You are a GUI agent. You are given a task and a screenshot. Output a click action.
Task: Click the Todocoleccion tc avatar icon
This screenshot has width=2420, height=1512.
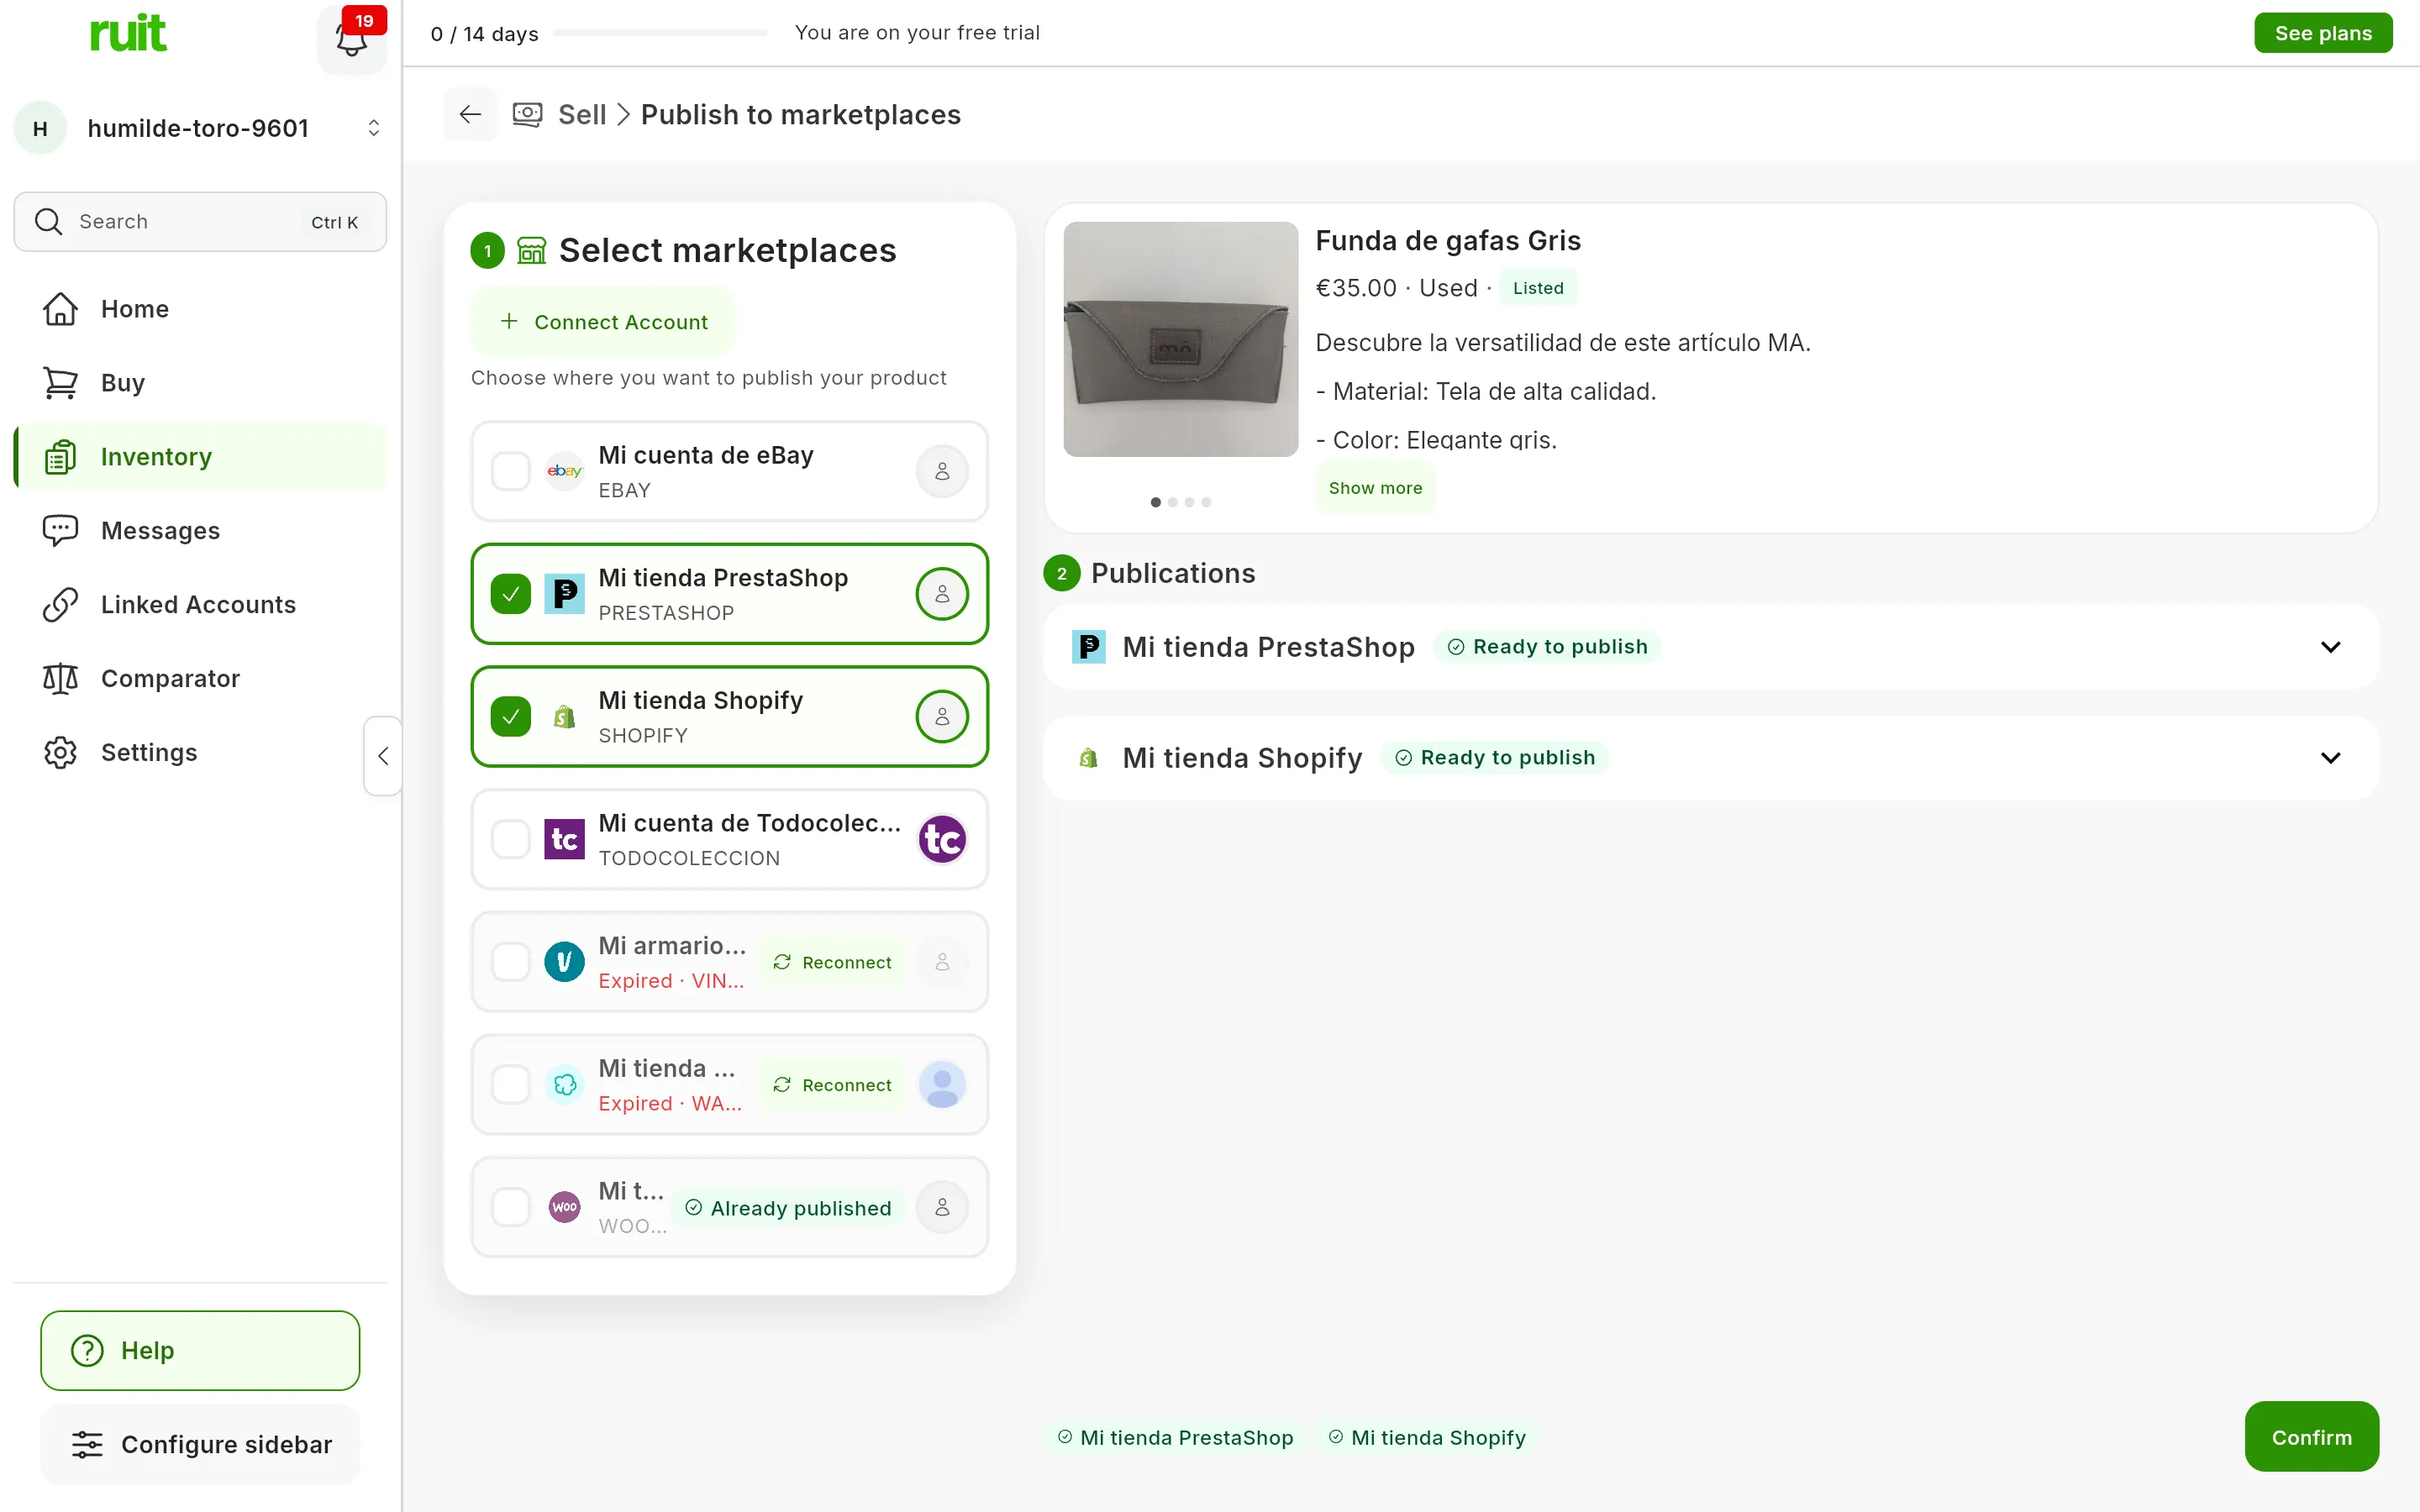point(942,839)
